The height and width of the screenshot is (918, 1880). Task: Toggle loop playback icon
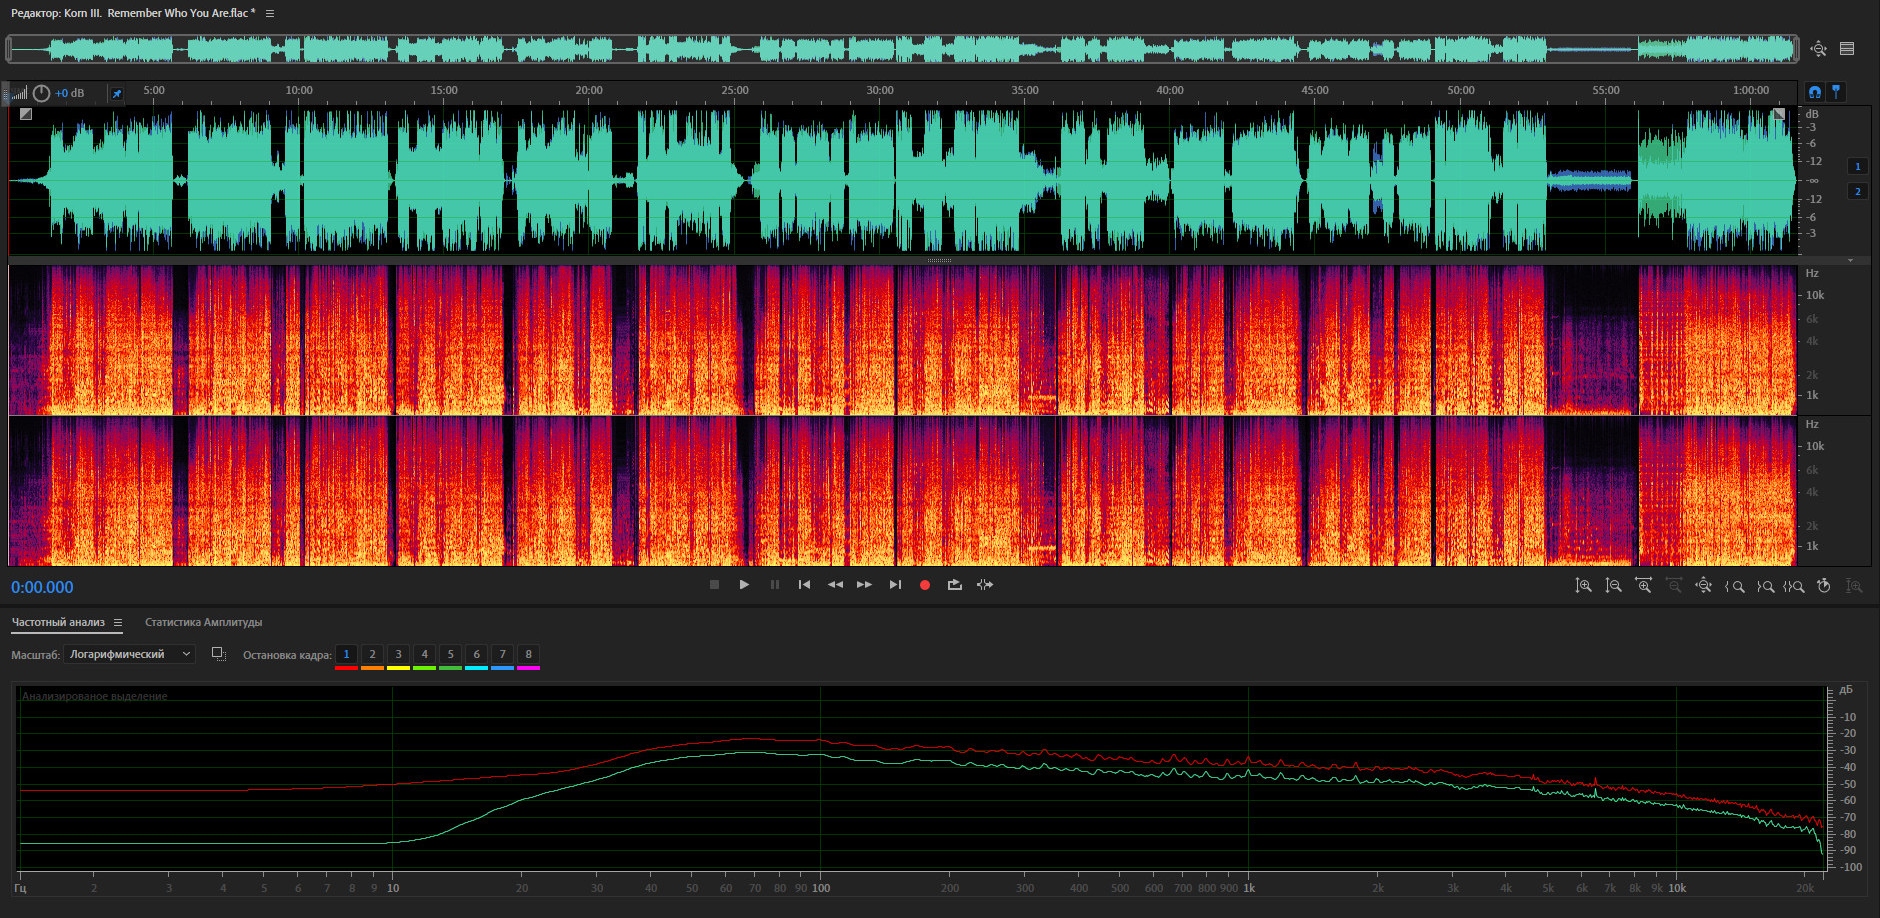click(x=955, y=585)
